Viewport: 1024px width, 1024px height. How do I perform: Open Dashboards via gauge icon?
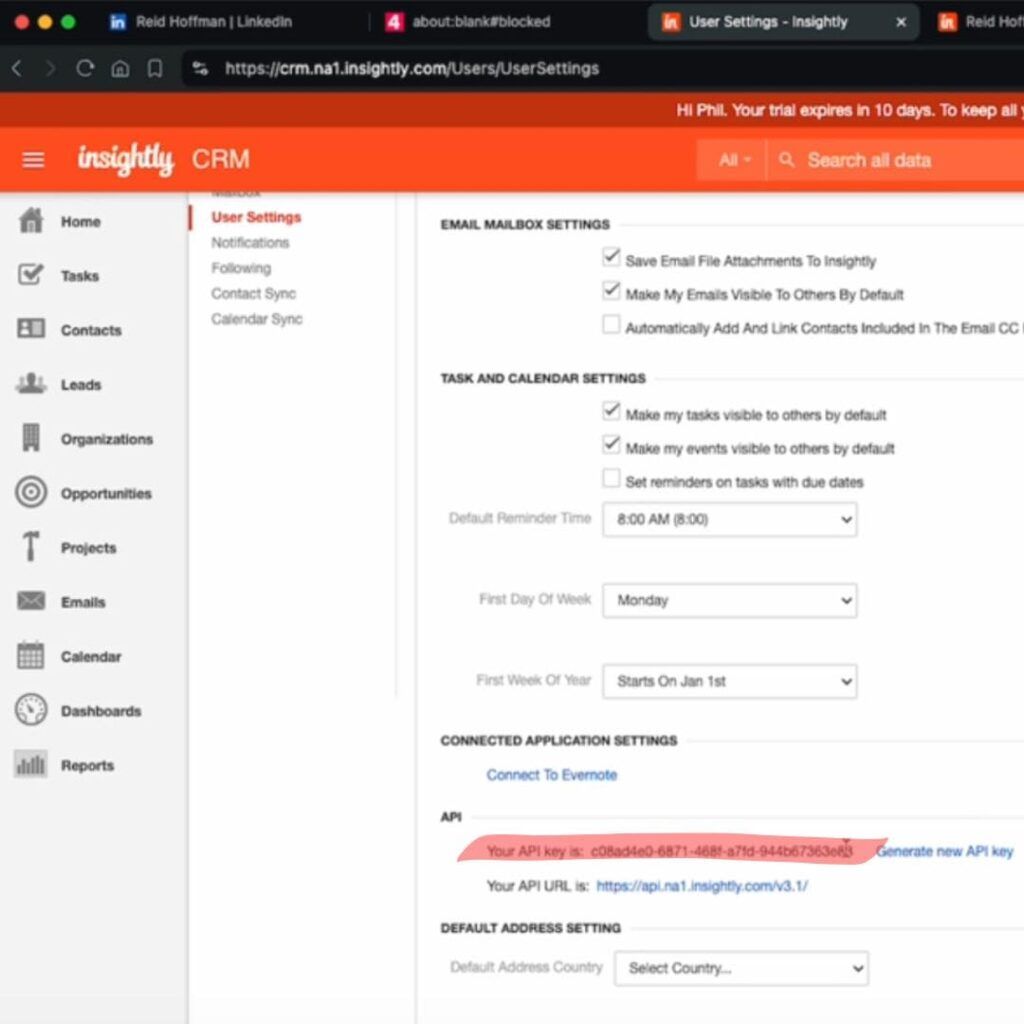pyautogui.click(x=32, y=710)
